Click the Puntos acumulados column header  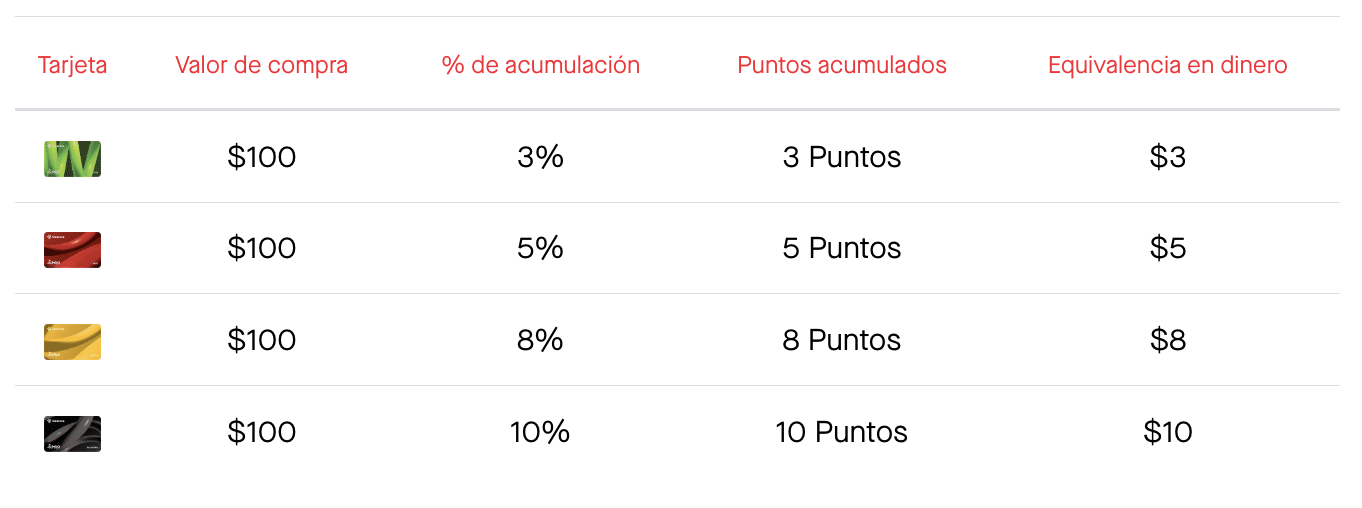pos(842,65)
